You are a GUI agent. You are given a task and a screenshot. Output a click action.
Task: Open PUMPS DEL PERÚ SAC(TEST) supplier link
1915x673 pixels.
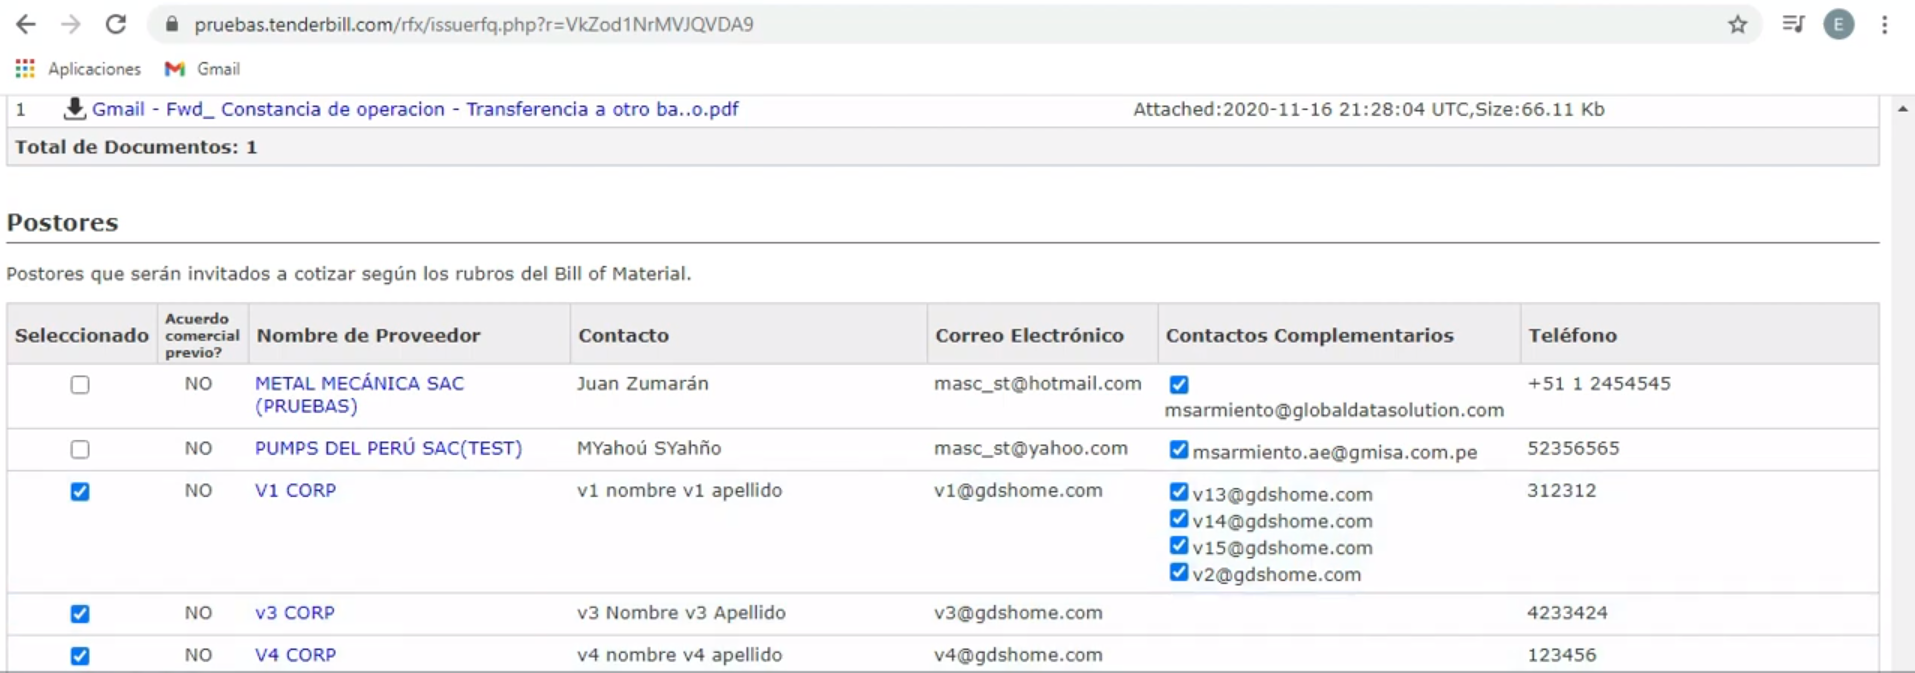pos(388,448)
